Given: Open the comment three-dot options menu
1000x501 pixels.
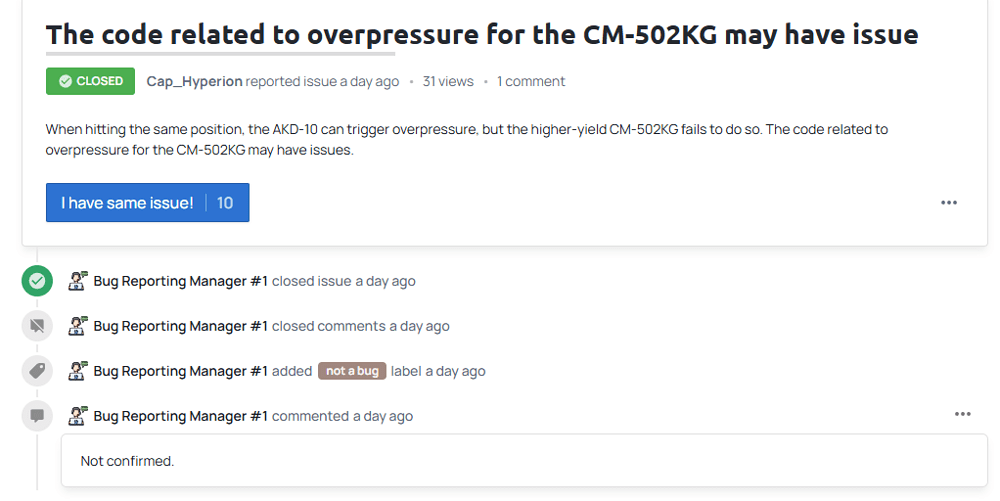Looking at the screenshot, I should click(962, 414).
